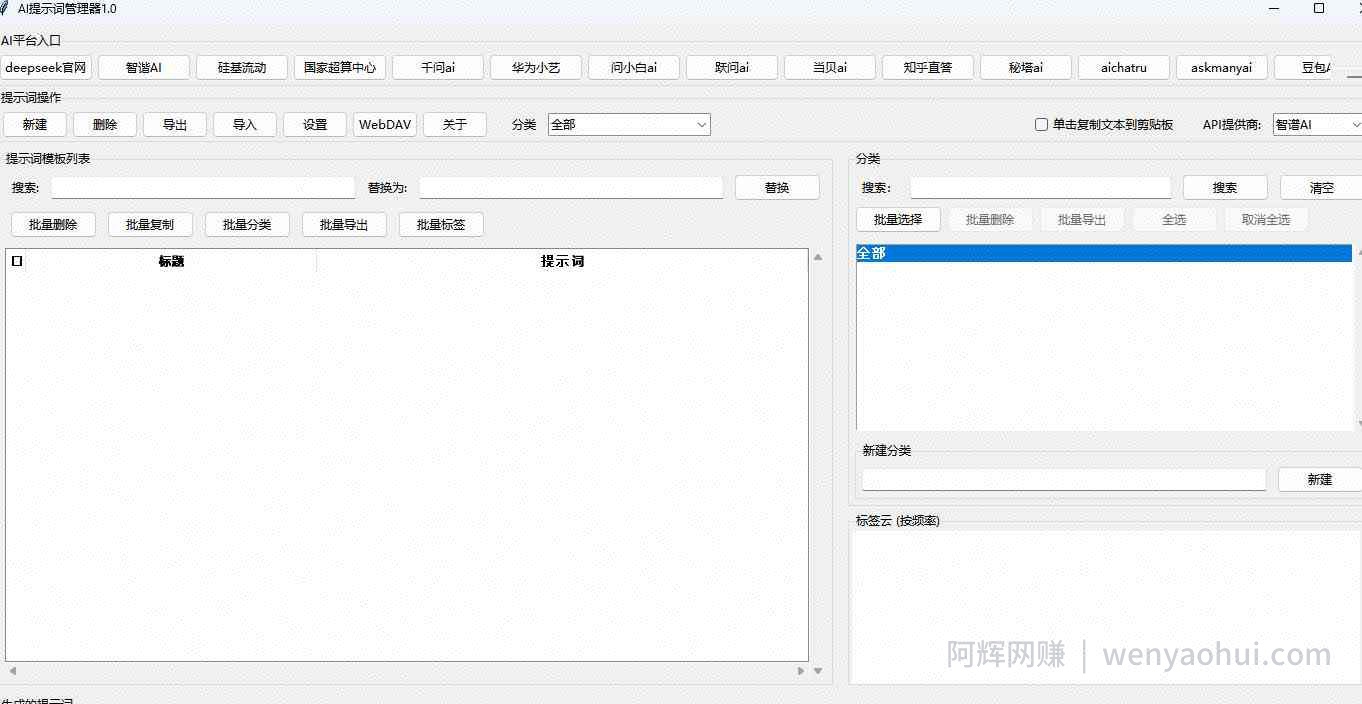
Task: Click the template list scroll-up arrow
Action: [x=818, y=257]
